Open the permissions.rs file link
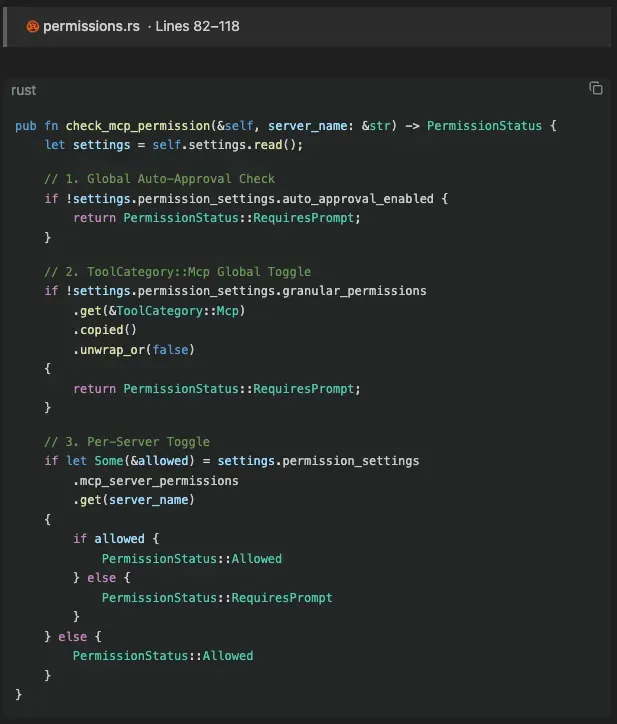Viewport: 617px width, 724px height. [91, 26]
